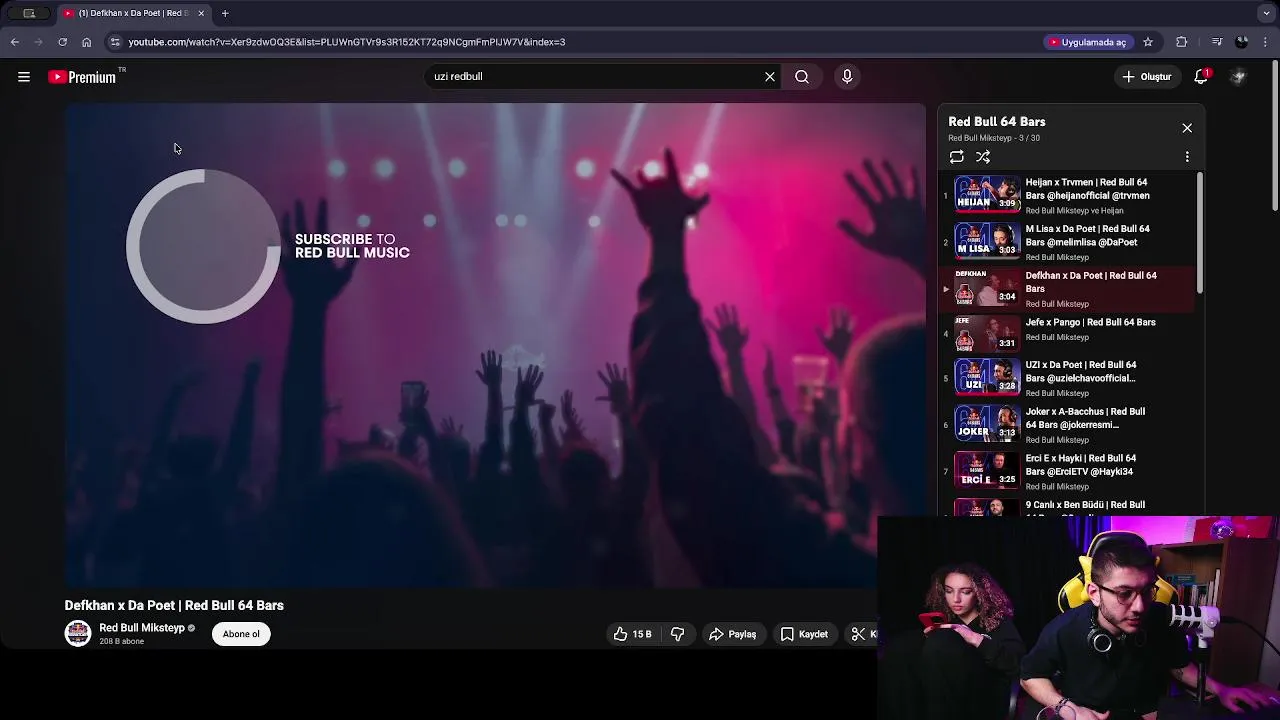This screenshot has height=720, width=1280.
Task: Expand the tab search dropdown arrow
Action: click(1266, 13)
